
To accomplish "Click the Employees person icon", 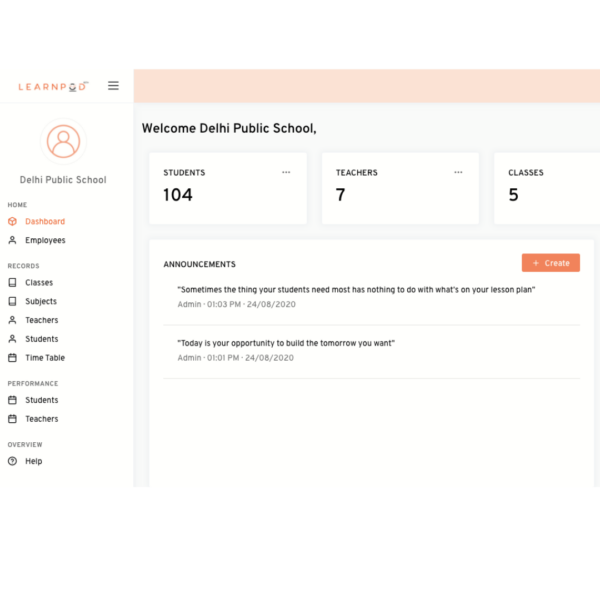I will (x=13, y=240).
